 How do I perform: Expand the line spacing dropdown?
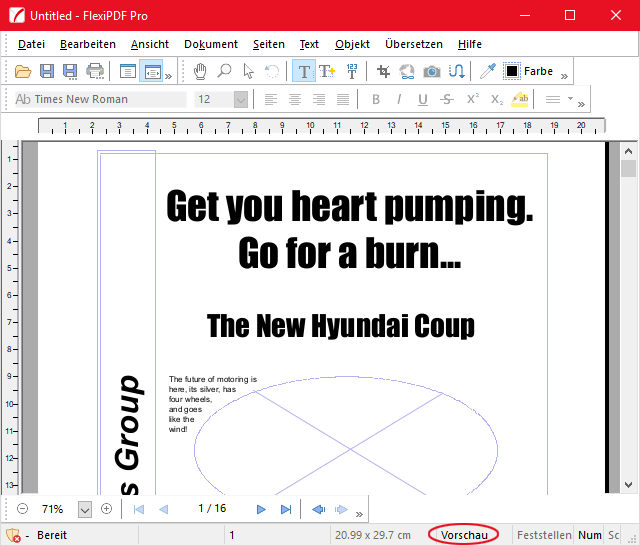(x=570, y=99)
